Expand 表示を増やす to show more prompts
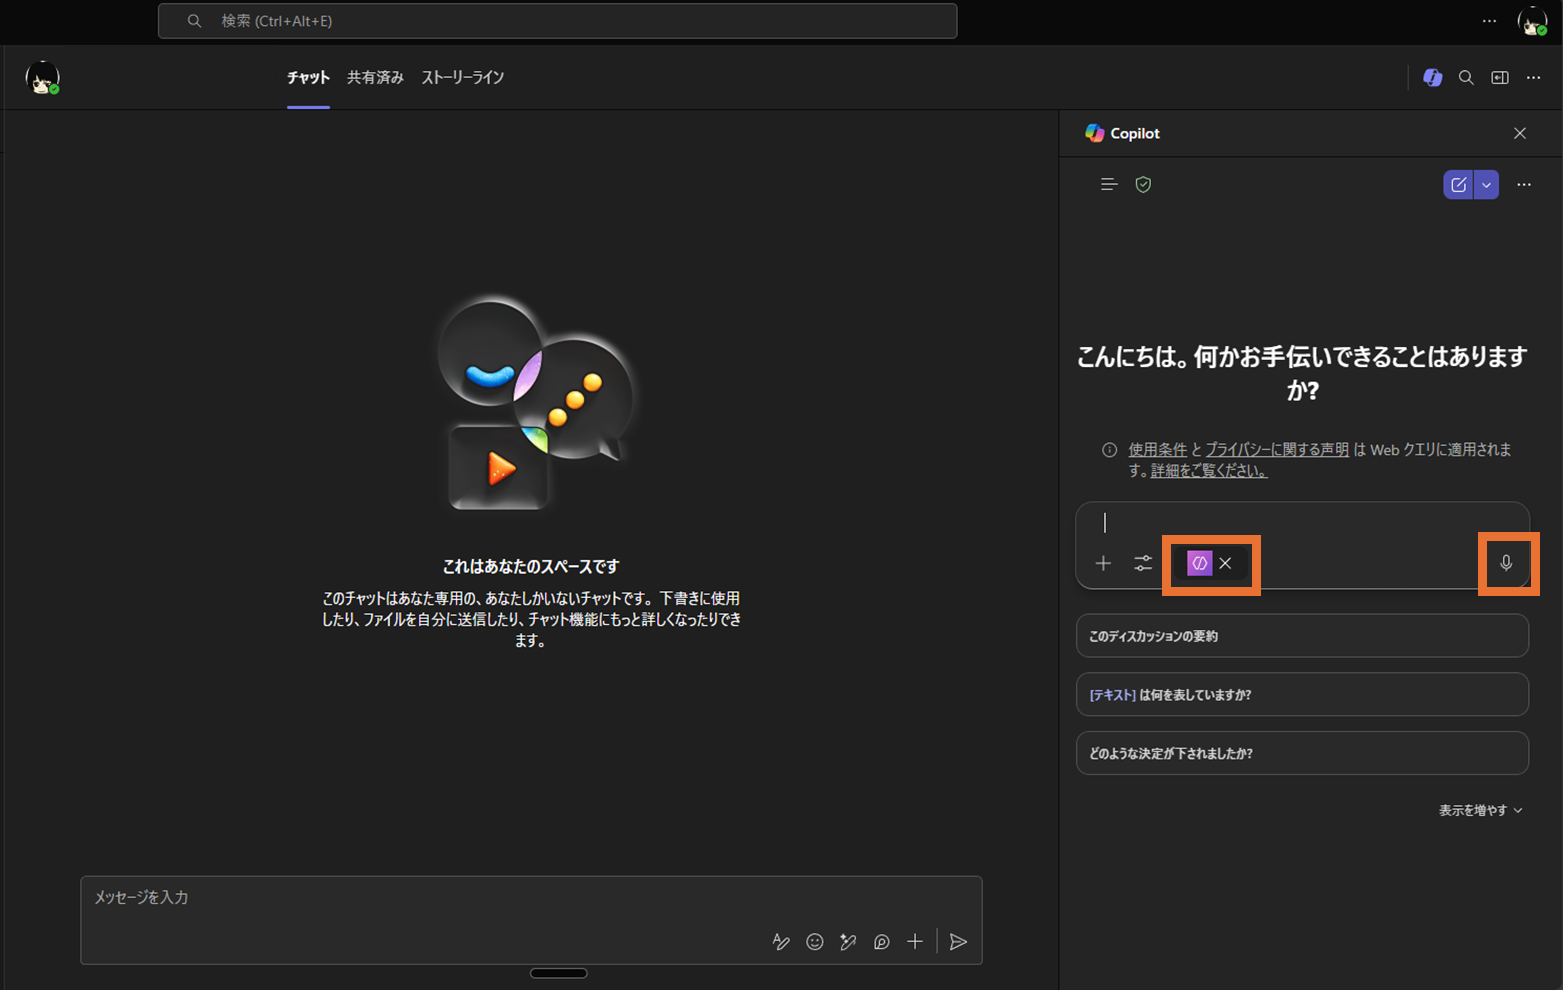Viewport: 1563px width, 990px height. tap(1480, 810)
